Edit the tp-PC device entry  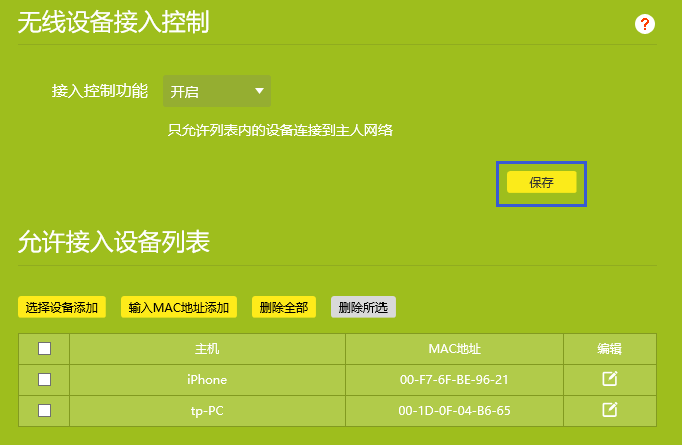(609, 410)
